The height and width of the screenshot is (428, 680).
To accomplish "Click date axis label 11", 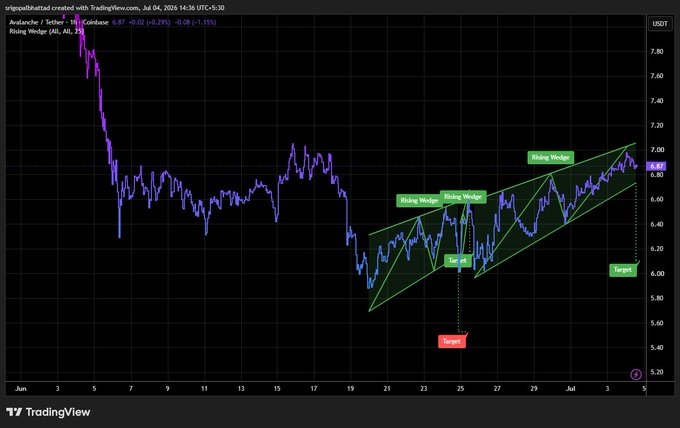I will [204, 389].
